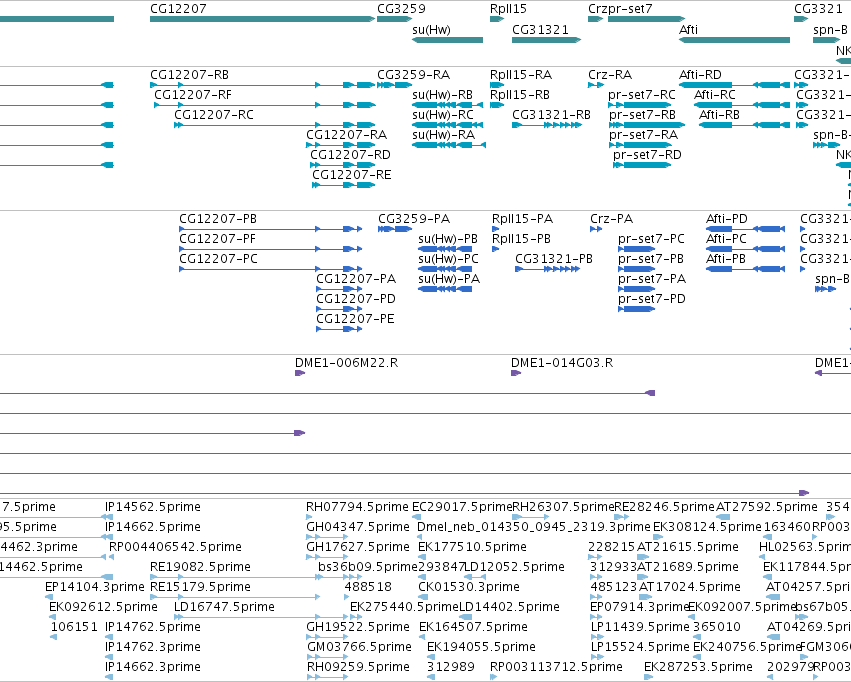Select the CG31321 gene bar
Screen dimensions: 851x682
tap(547, 40)
